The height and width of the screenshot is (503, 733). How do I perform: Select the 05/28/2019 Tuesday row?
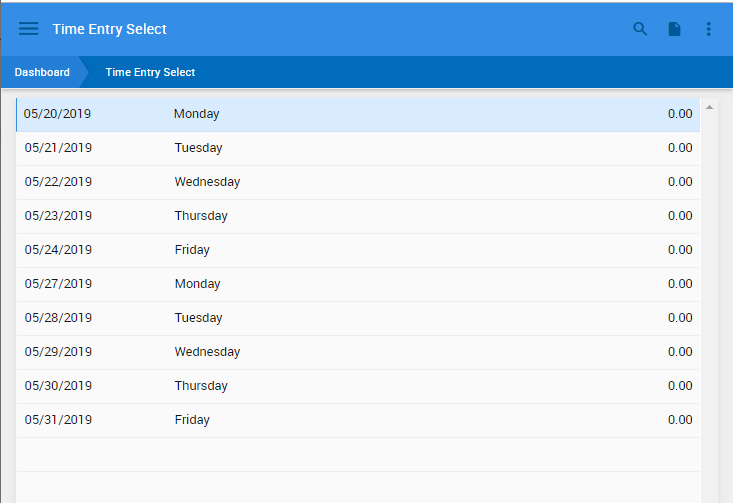point(358,319)
